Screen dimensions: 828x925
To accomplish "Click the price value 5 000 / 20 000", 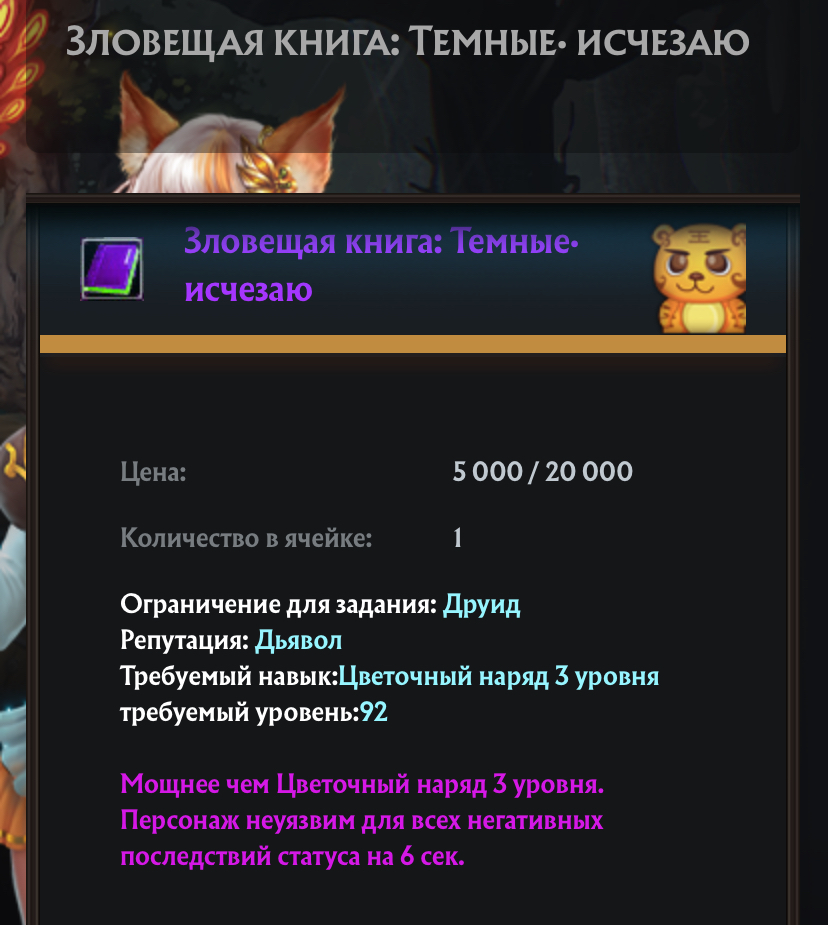I will [x=543, y=471].
